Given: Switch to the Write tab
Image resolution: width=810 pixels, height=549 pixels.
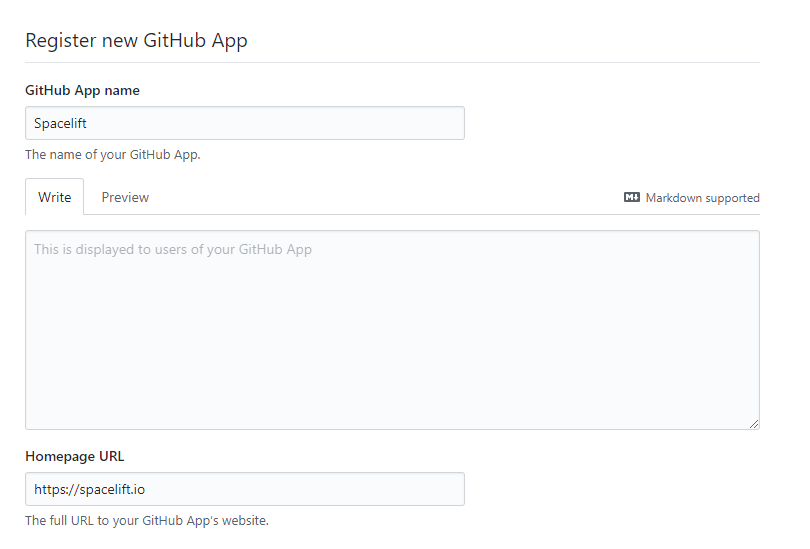Looking at the screenshot, I should coord(55,197).
